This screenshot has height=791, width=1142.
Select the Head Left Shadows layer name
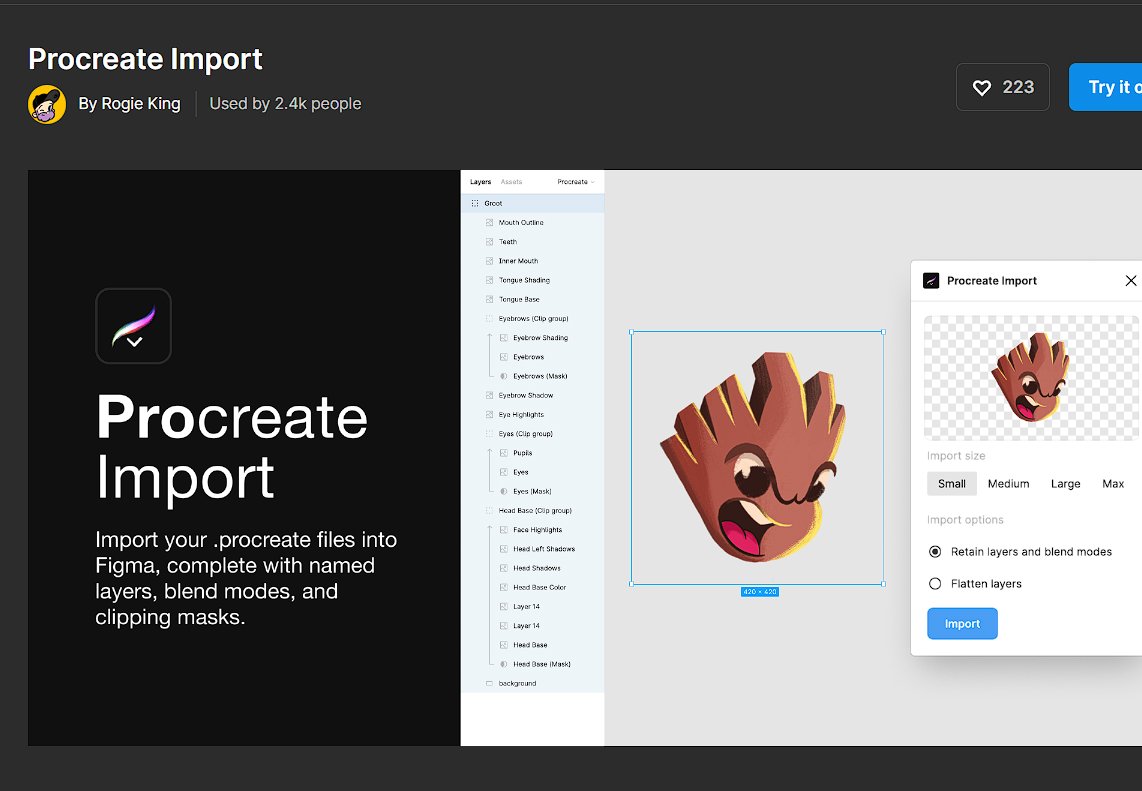click(544, 548)
